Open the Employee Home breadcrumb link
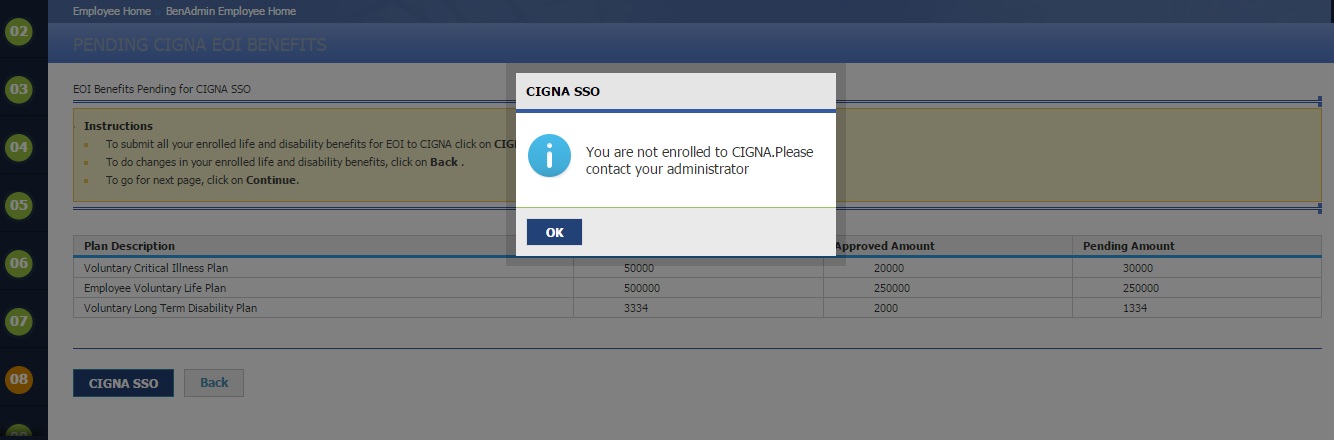 tap(111, 11)
